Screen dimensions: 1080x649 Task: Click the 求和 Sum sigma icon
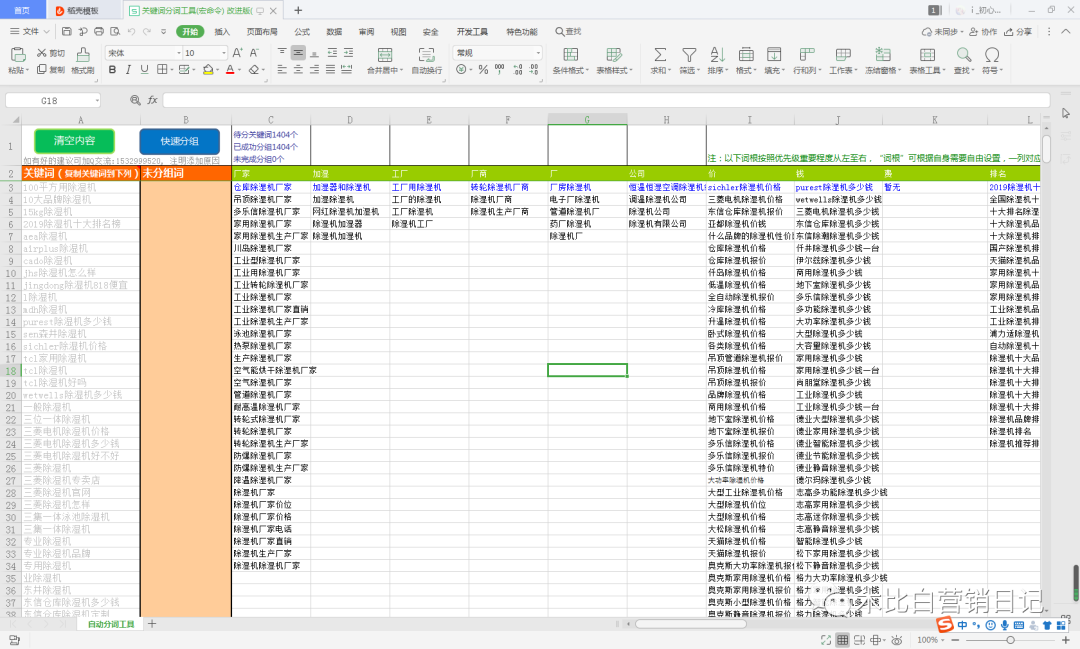point(659,55)
